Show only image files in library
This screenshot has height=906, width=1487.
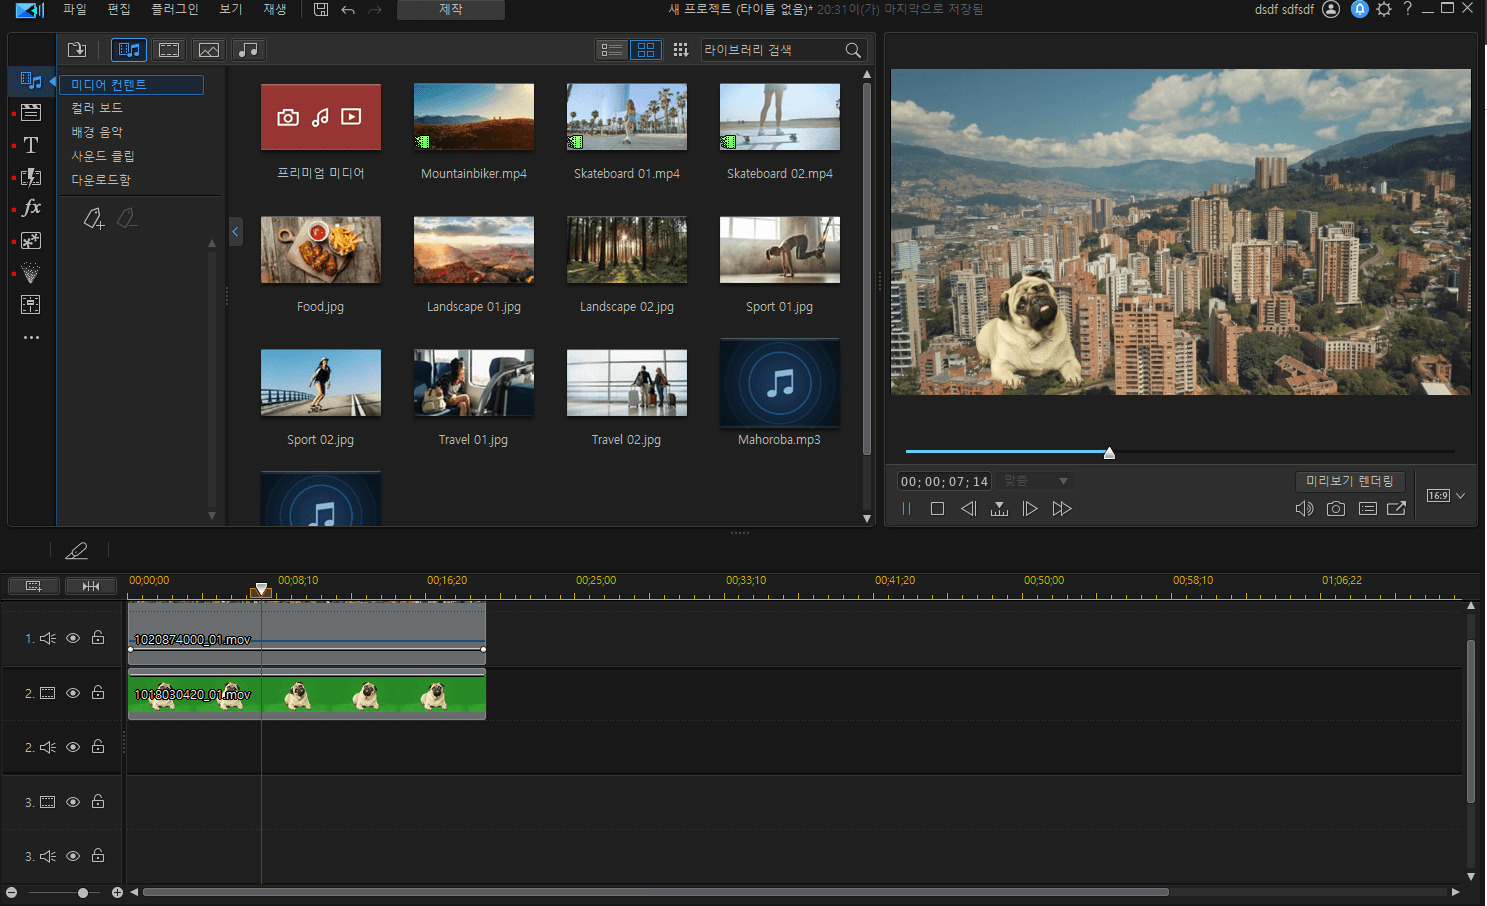coord(209,50)
